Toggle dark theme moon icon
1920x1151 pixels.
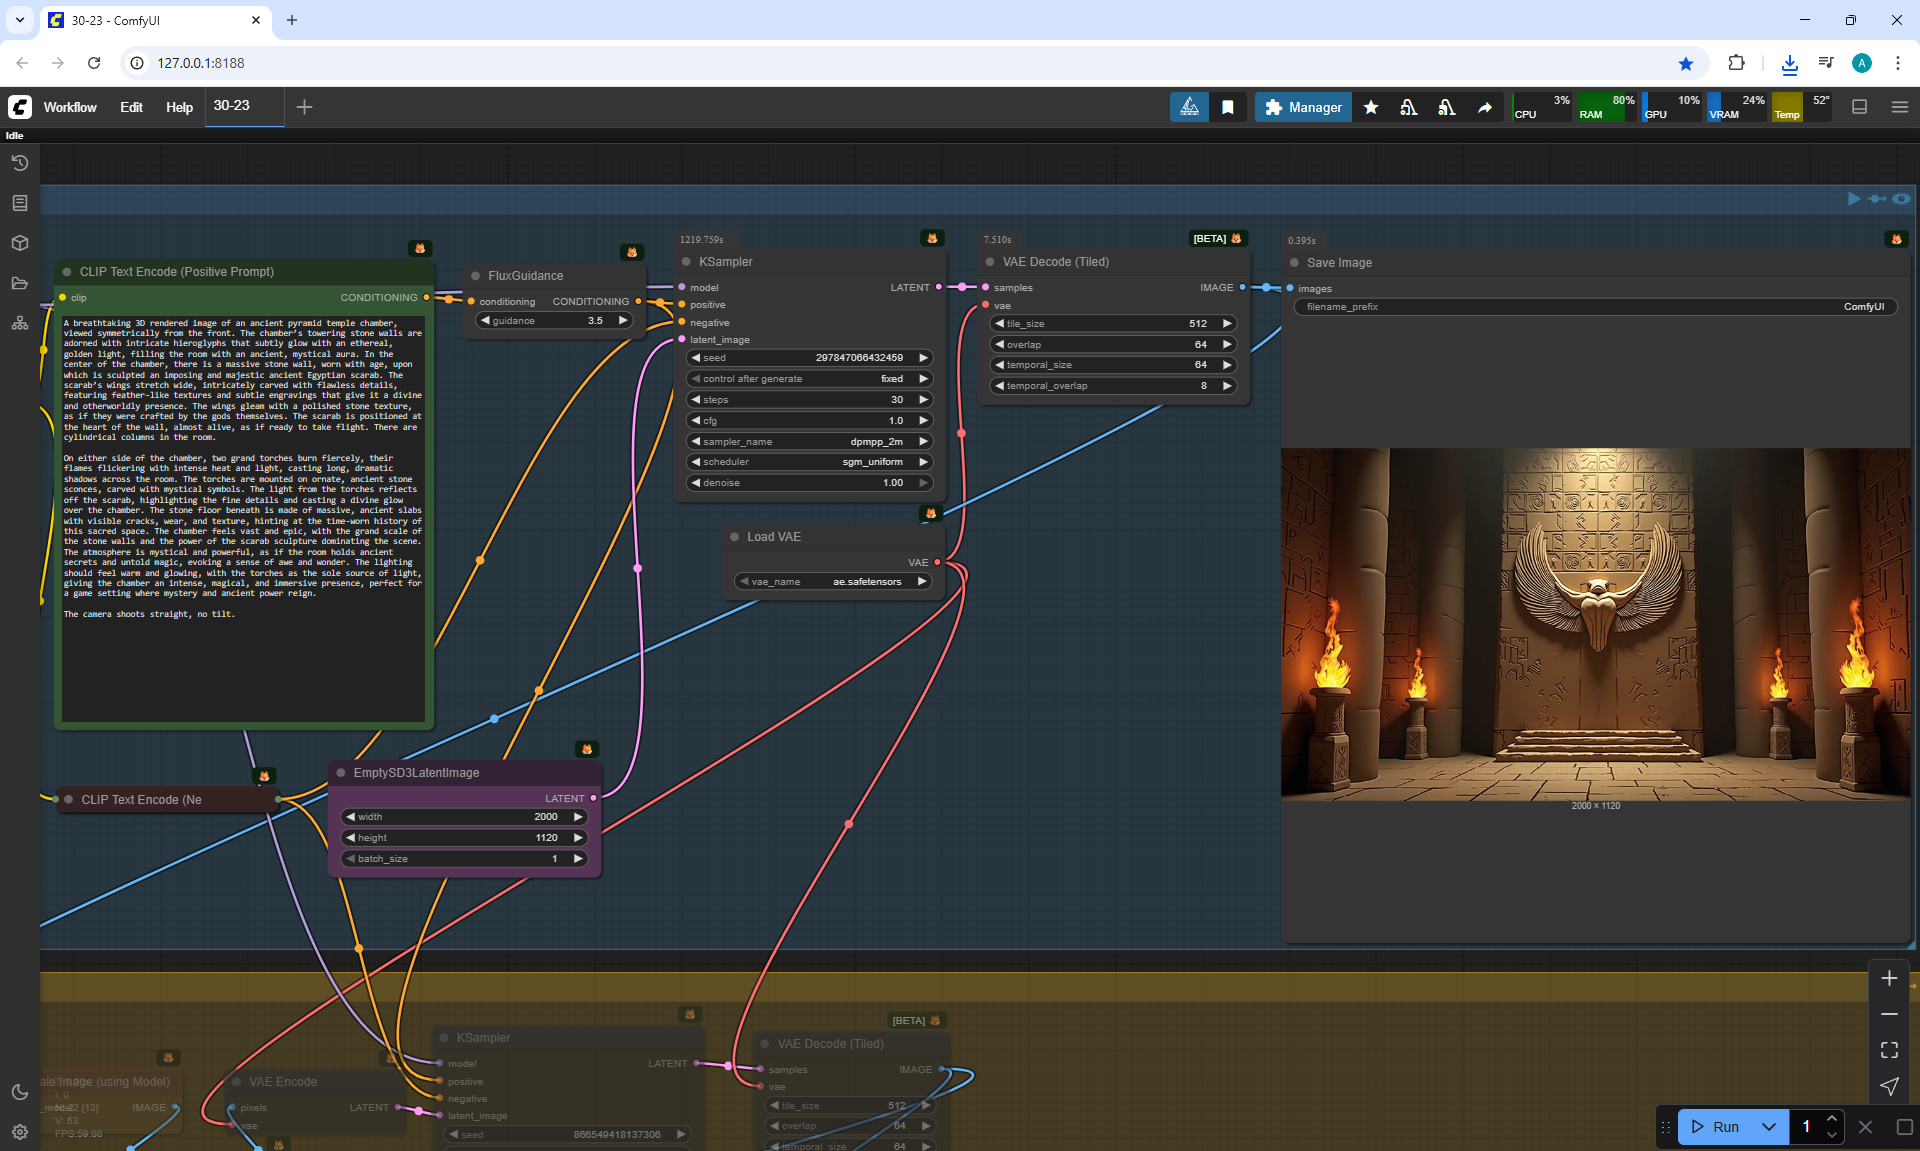(20, 1092)
